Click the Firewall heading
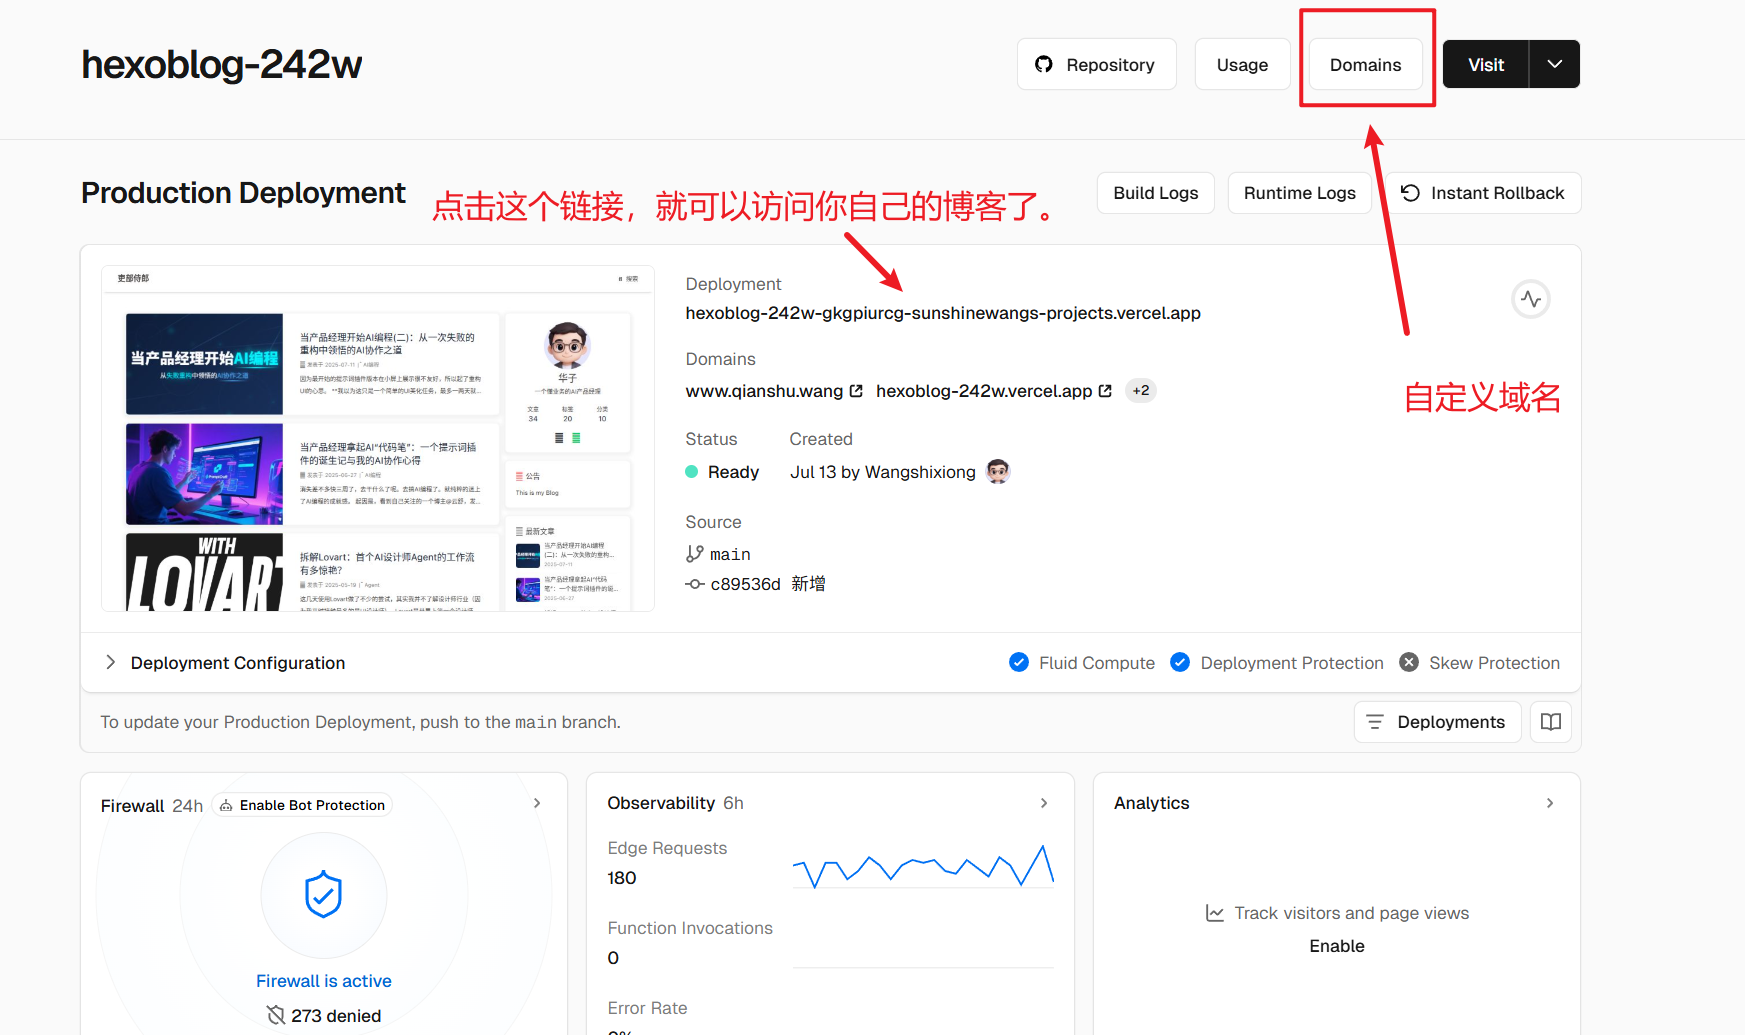This screenshot has width=1745, height=1035. click(132, 806)
